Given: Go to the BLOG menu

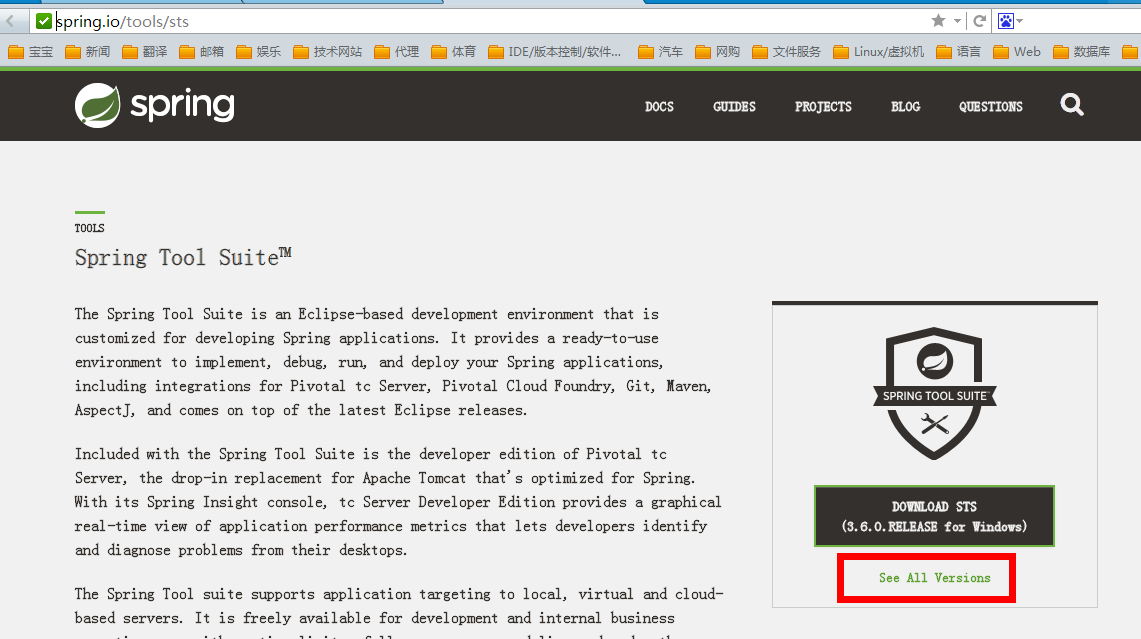Looking at the screenshot, I should 905,106.
